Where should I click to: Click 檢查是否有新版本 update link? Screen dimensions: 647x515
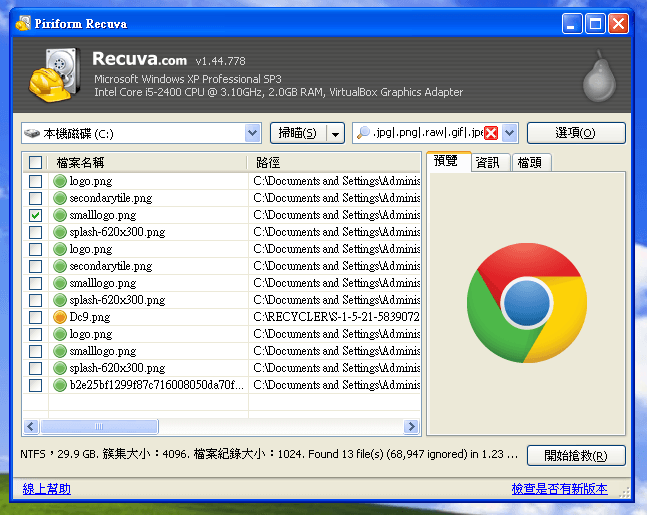pyautogui.click(x=560, y=489)
